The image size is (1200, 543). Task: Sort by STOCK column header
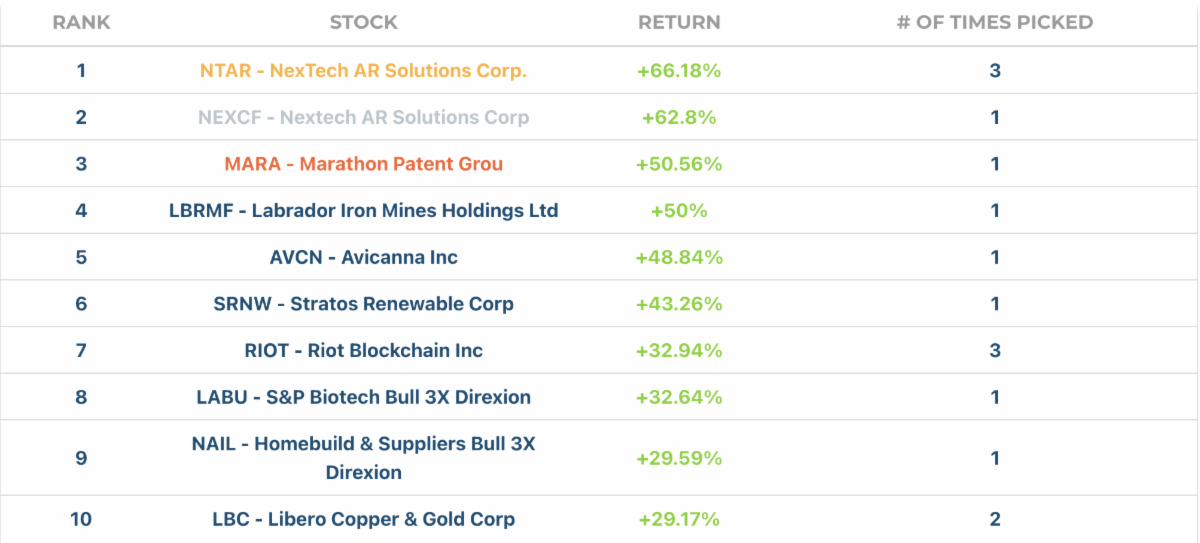coord(363,22)
